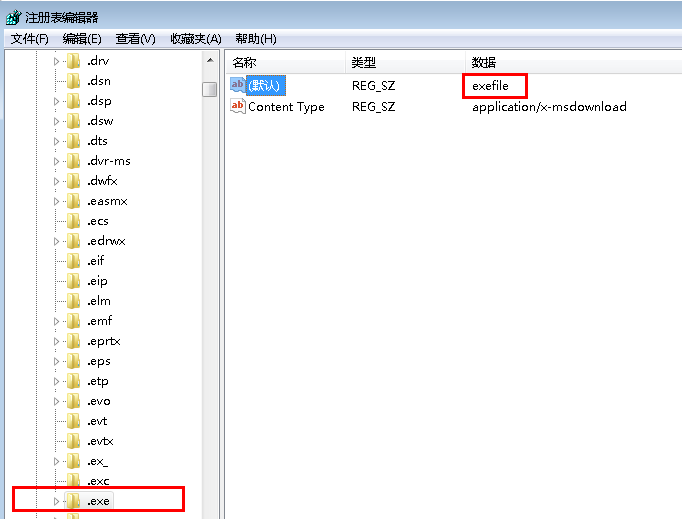
Task: Expand the .easmx tree node
Action: coord(57,201)
